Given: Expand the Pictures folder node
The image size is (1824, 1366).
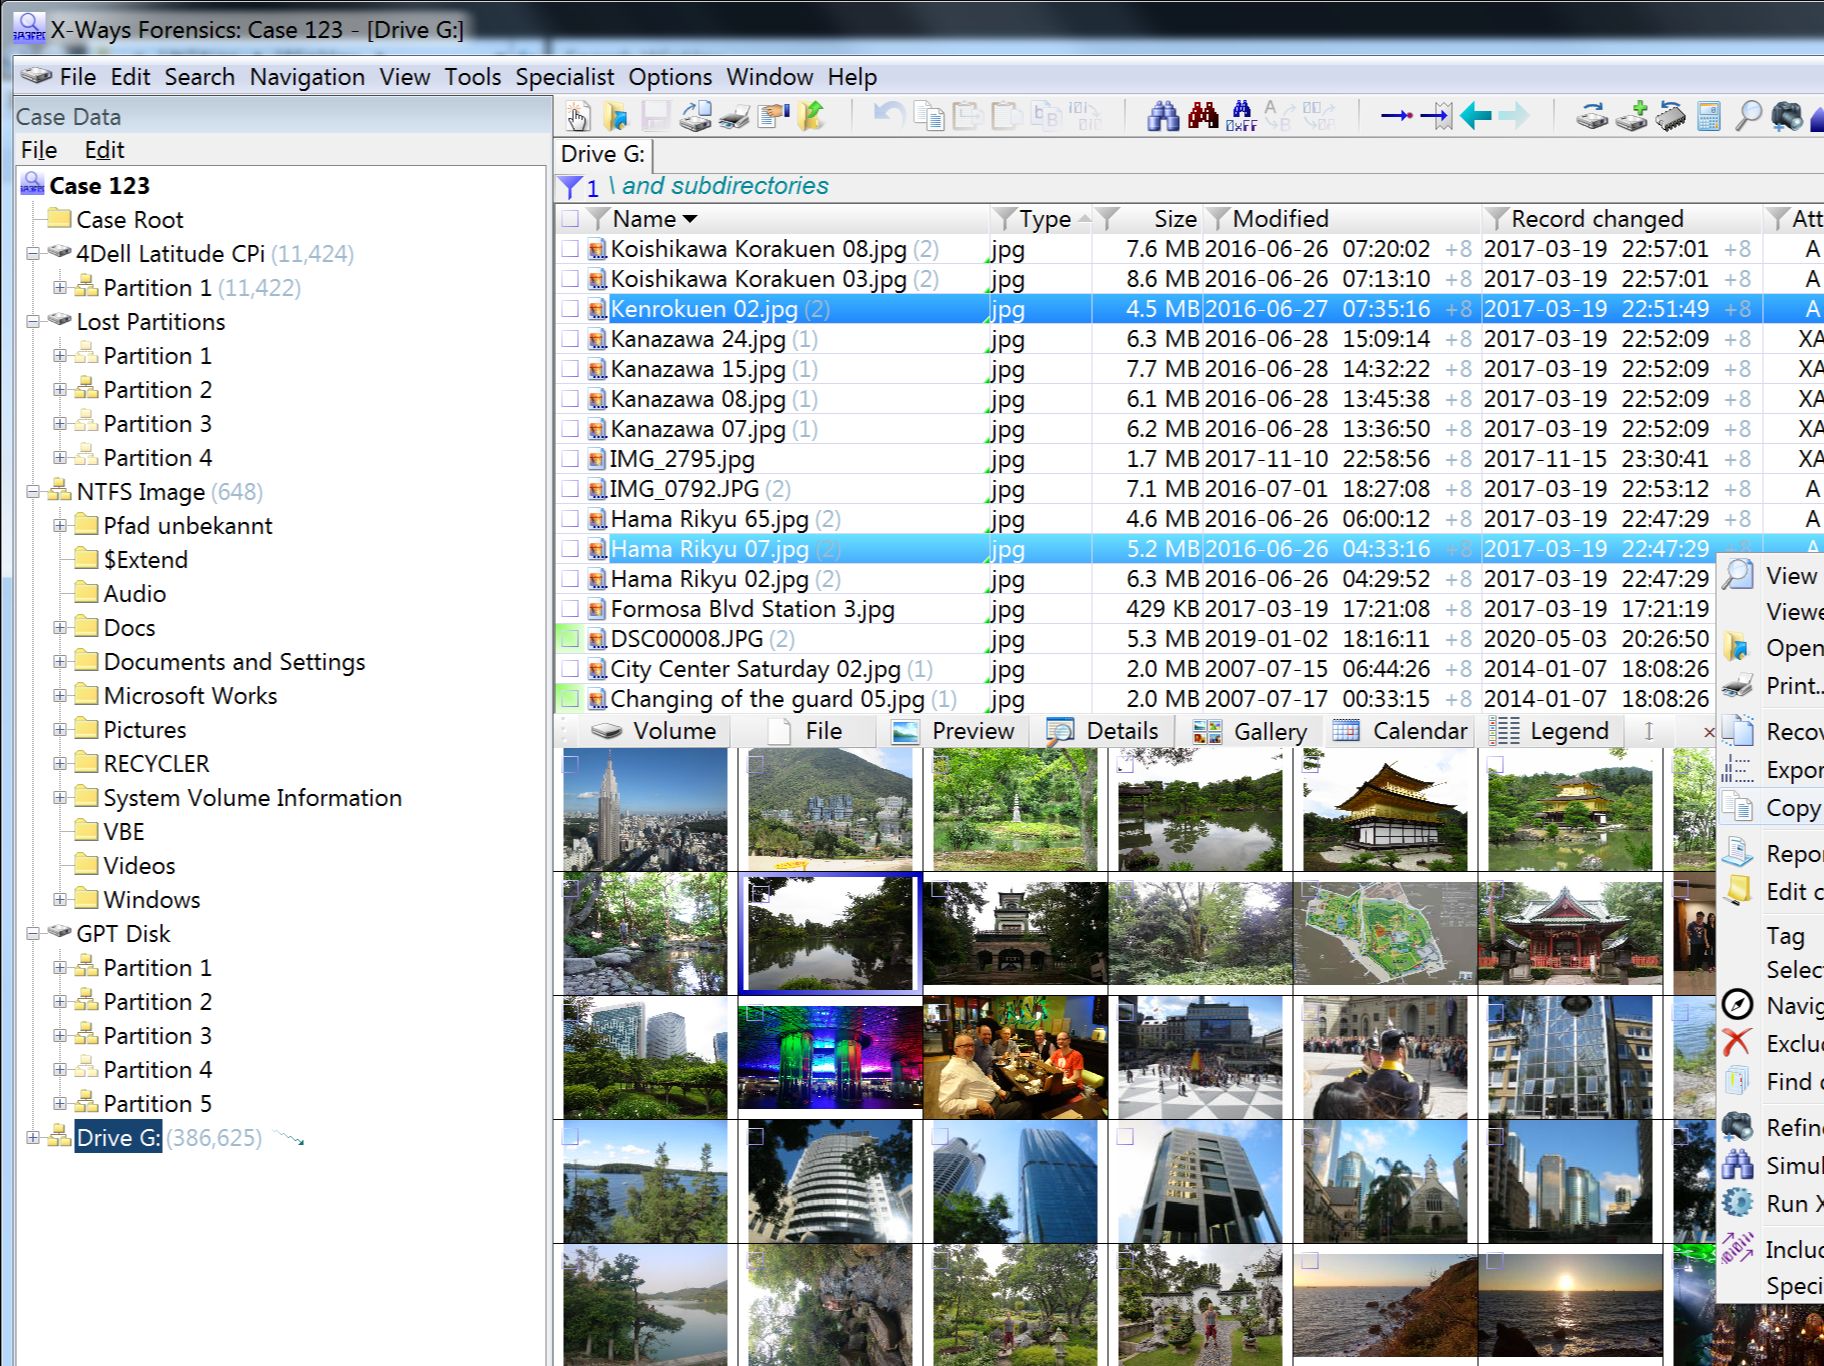Looking at the screenshot, I should pos(60,730).
